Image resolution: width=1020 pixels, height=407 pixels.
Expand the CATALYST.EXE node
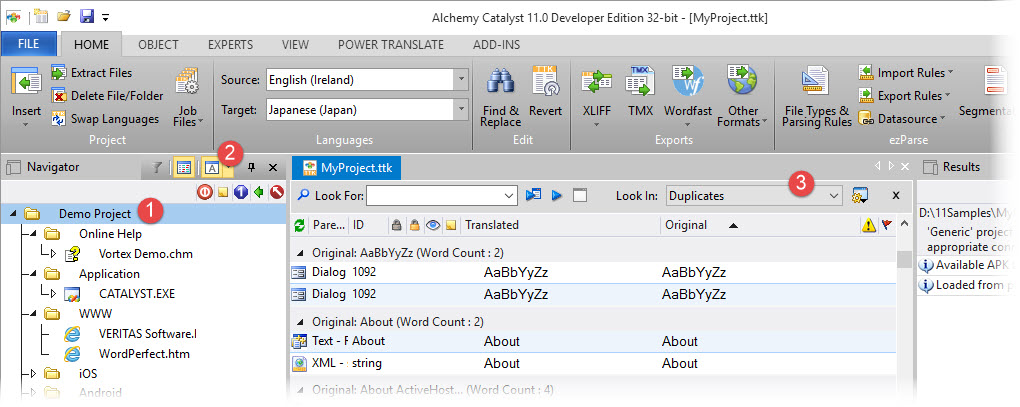click(53, 294)
